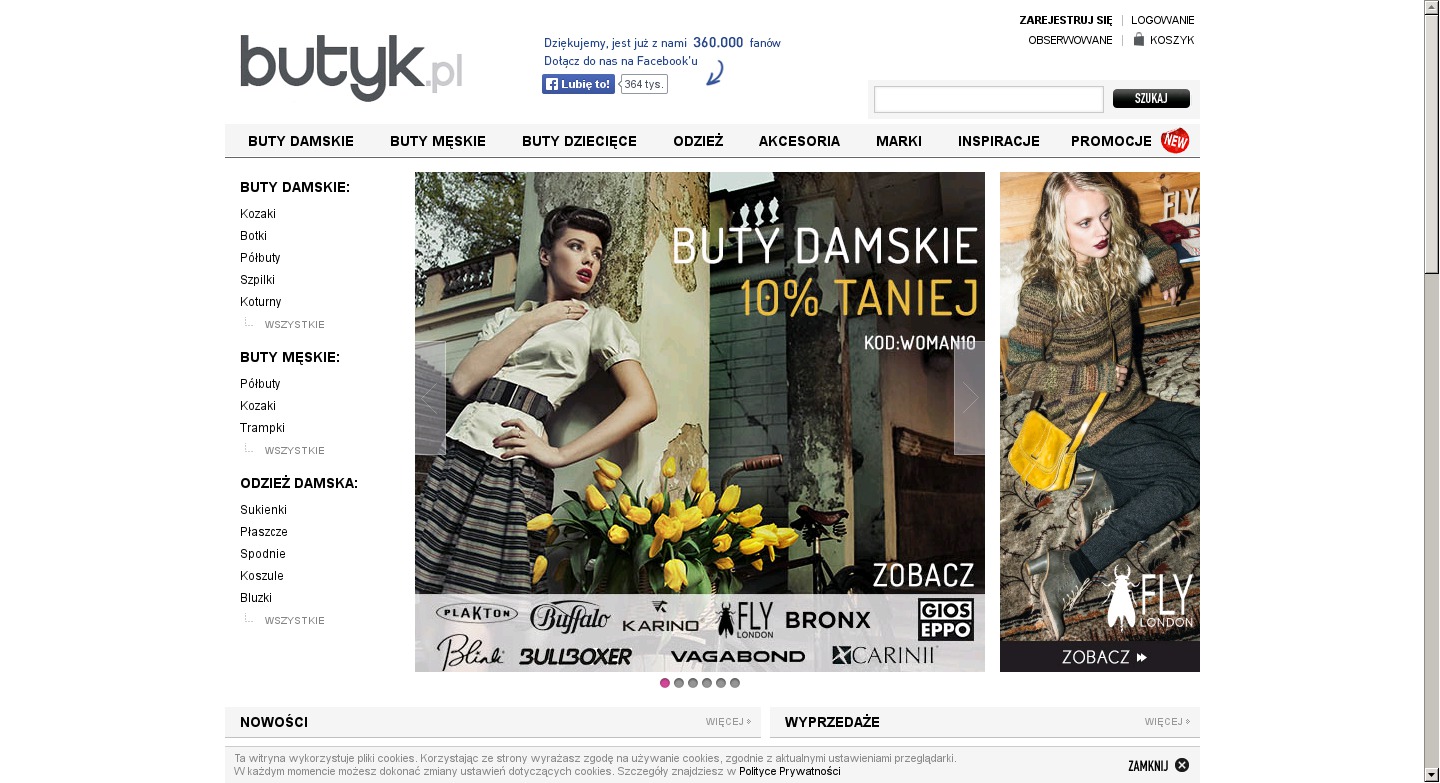Go to next banner slide arrow
This screenshot has width=1440, height=783.
pyautogui.click(x=969, y=398)
